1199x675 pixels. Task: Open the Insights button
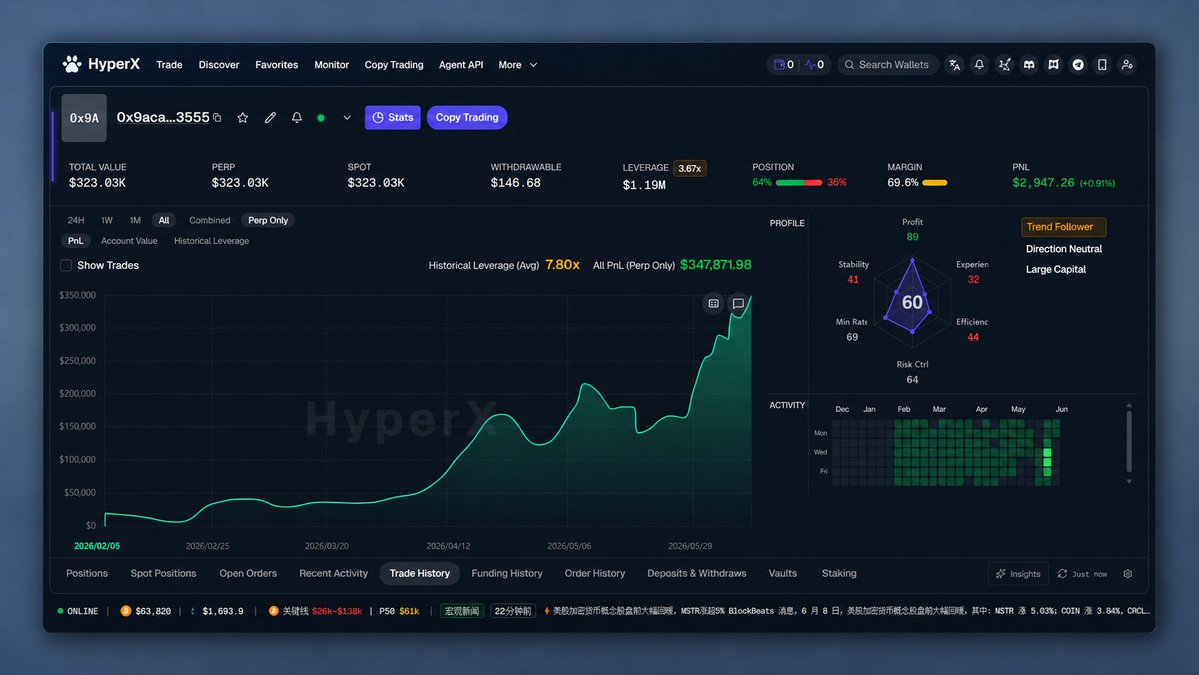pyautogui.click(x=1019, y=573)
